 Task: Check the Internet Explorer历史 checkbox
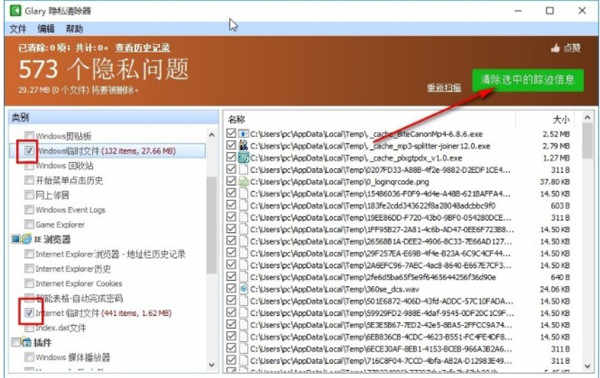tap(29, 269)
